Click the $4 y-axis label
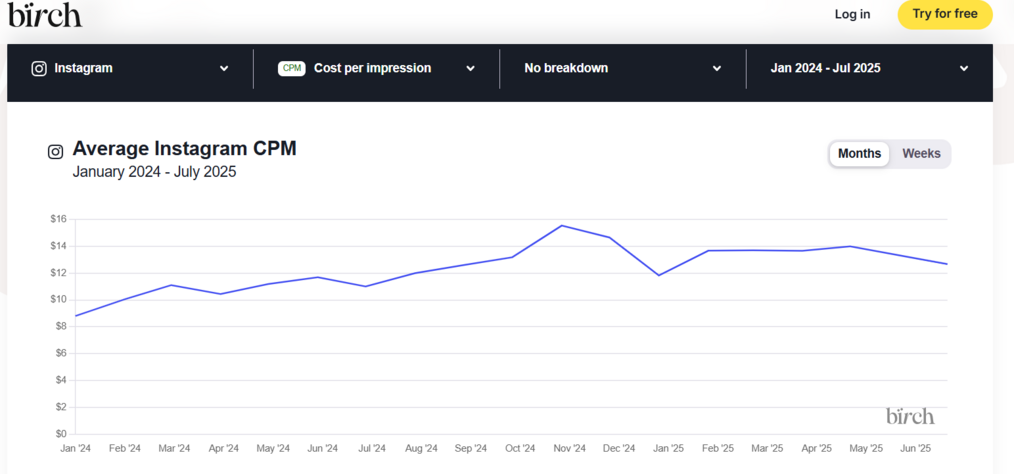 point(61,380)
